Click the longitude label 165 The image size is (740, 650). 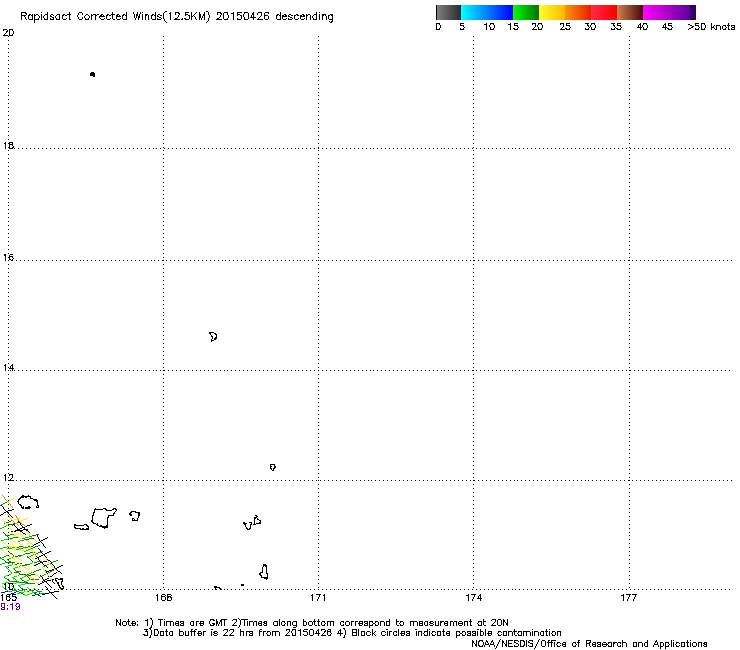point(8,598)
